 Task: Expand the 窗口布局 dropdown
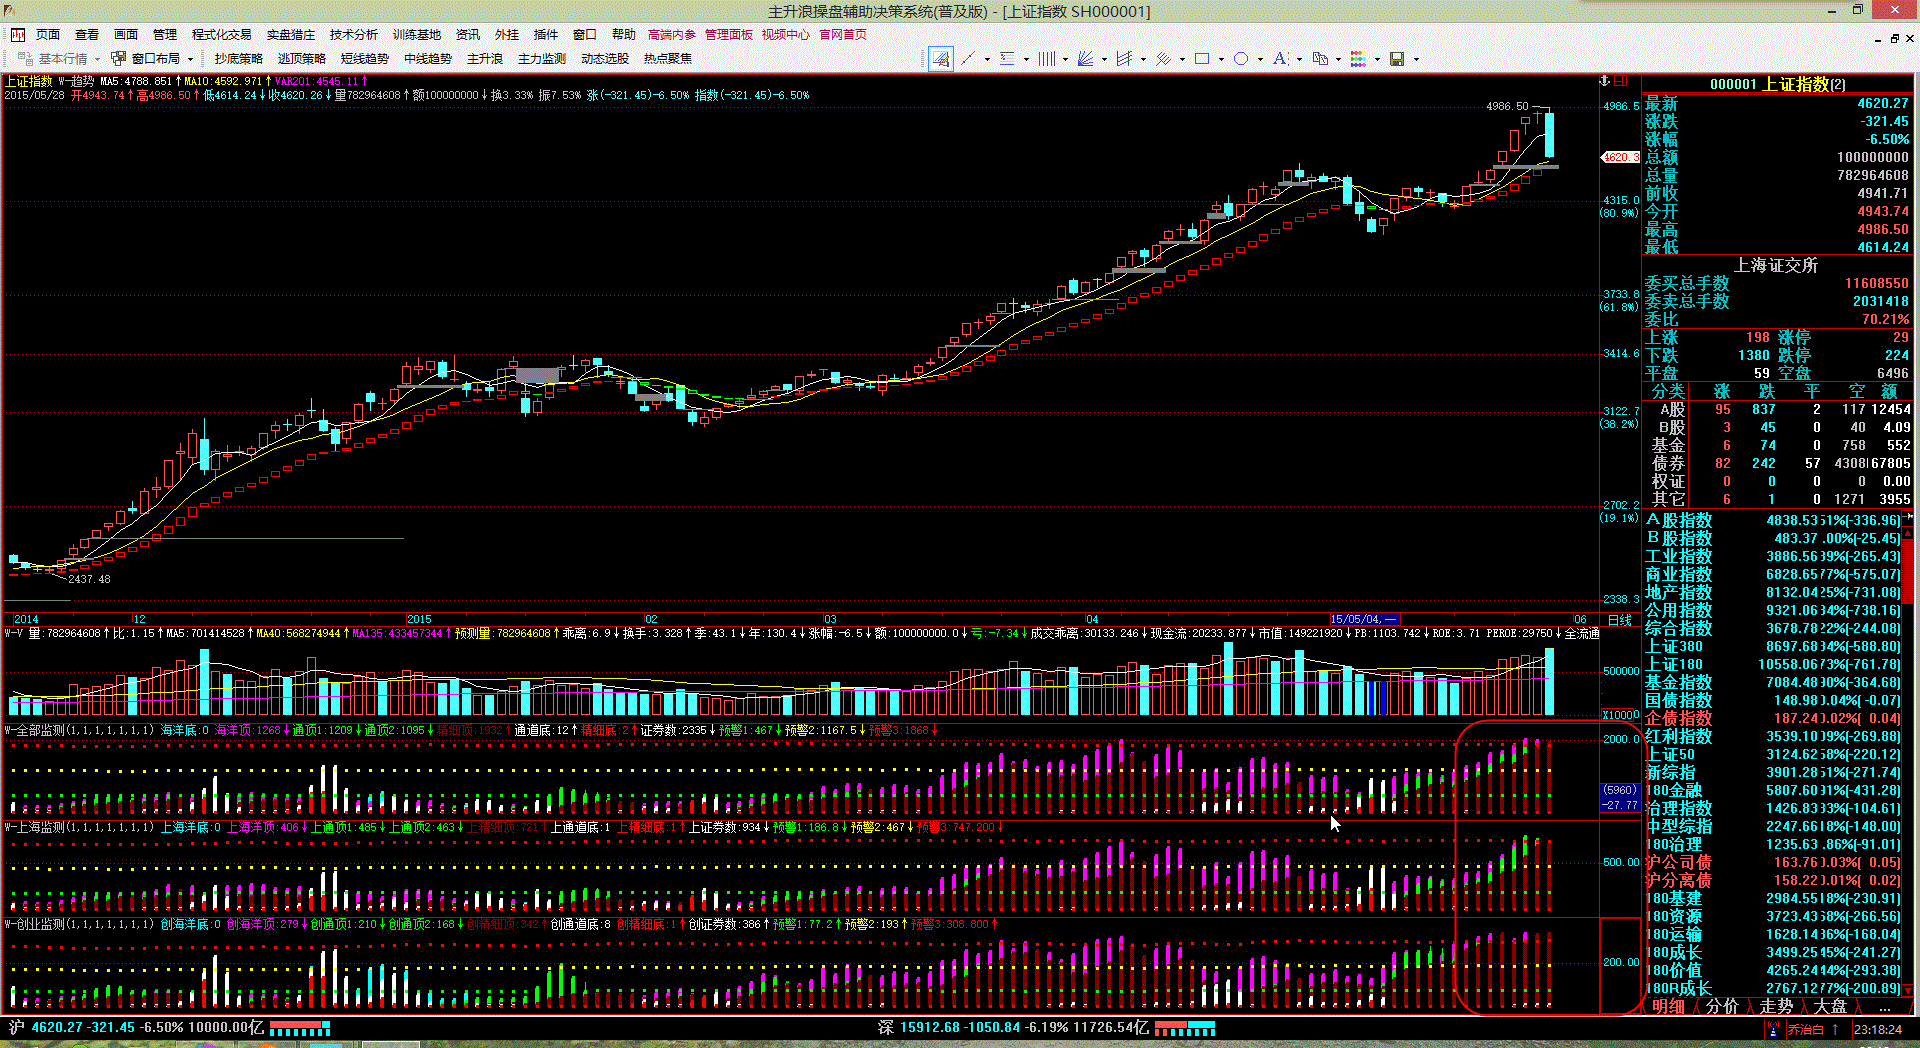(190, 59)
